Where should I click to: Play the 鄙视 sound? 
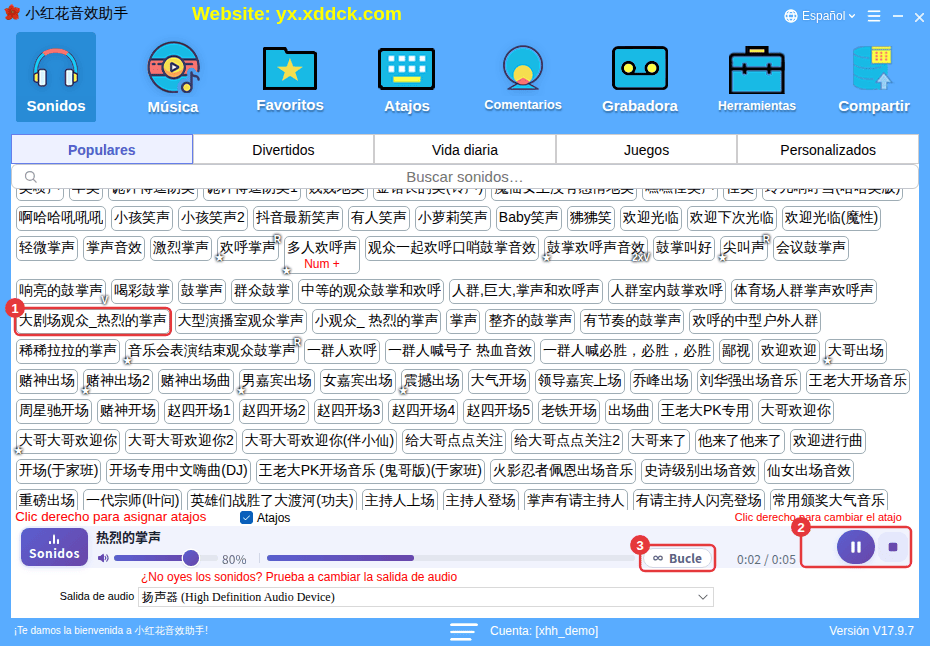pos(735,351)
